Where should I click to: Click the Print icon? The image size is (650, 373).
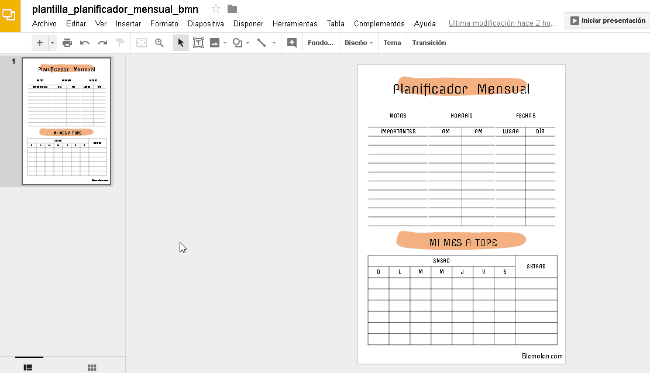pyautogui.click(x=67, y=43)
